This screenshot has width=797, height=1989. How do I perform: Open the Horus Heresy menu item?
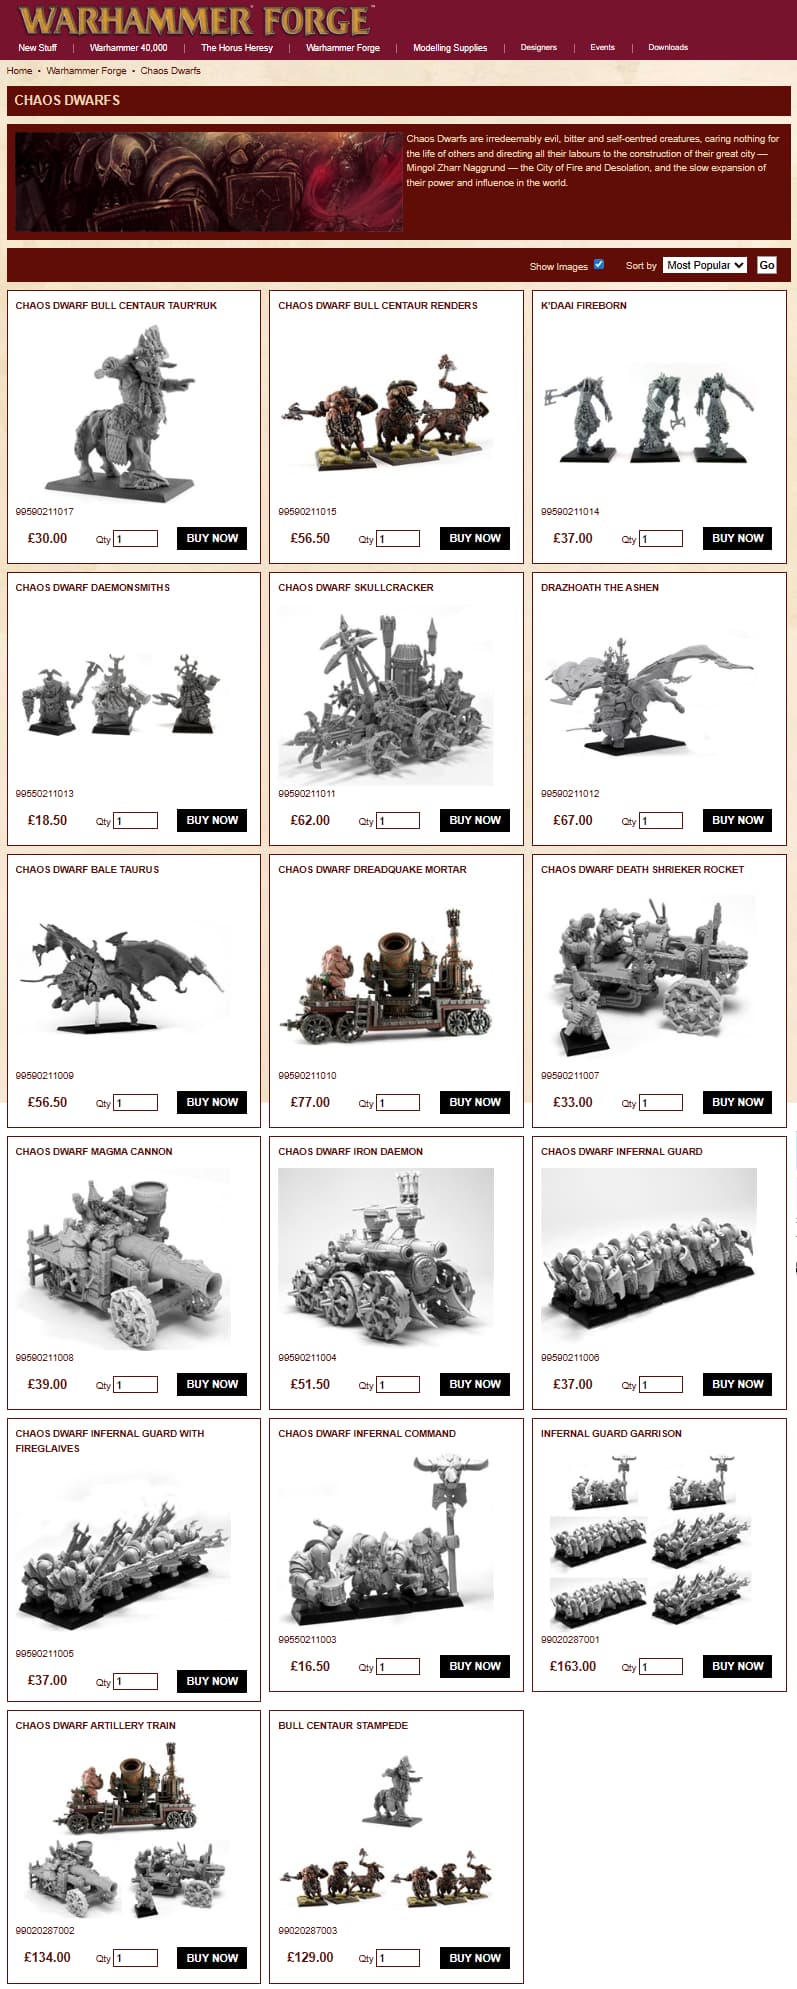click(237, 47)
